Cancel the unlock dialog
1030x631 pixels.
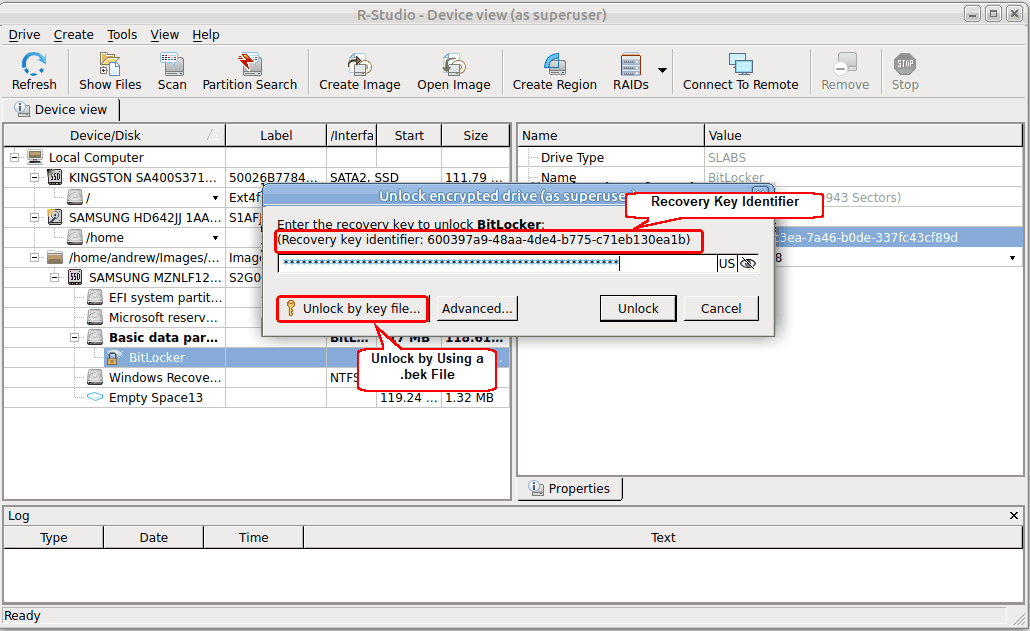coord(721,309)
